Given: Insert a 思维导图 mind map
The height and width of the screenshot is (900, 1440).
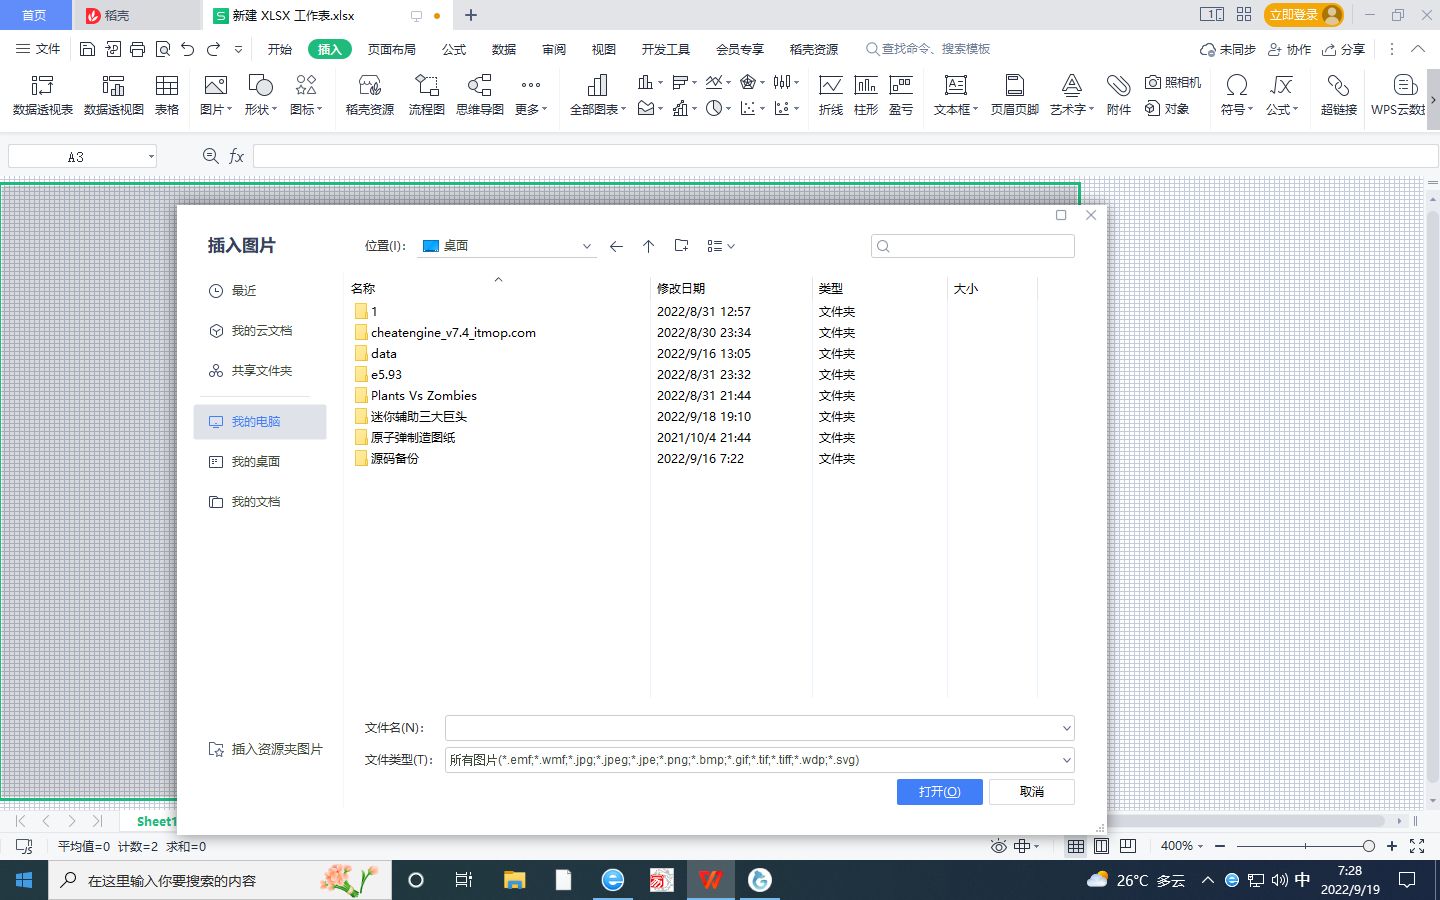Looking at the screenshot, I should (x=480, y=95).
